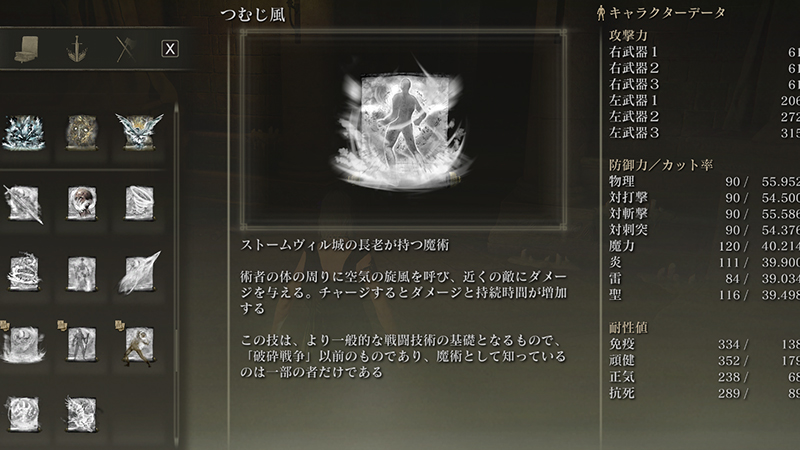Click the キャラクターデータ header
Screen dimensions: 800x450
point(661,13)
